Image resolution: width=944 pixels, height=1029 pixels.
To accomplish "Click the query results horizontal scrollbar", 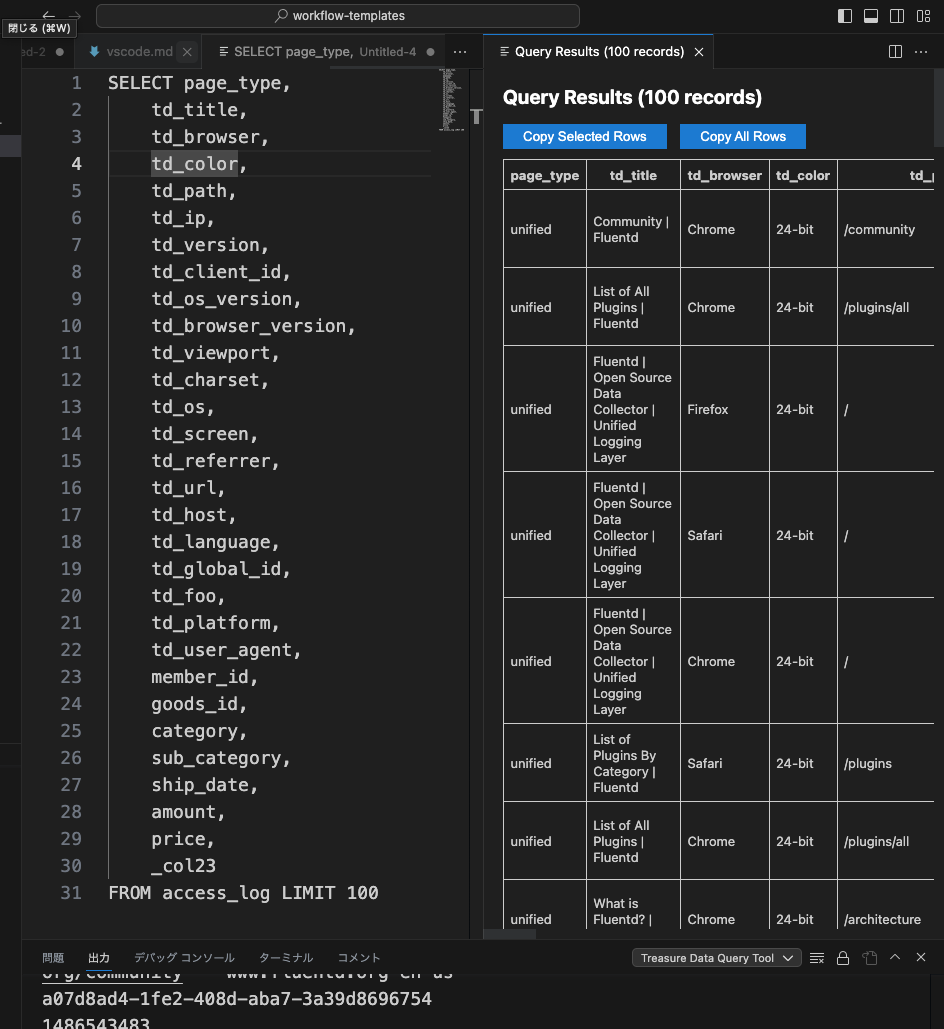I will tap(510, 934).
